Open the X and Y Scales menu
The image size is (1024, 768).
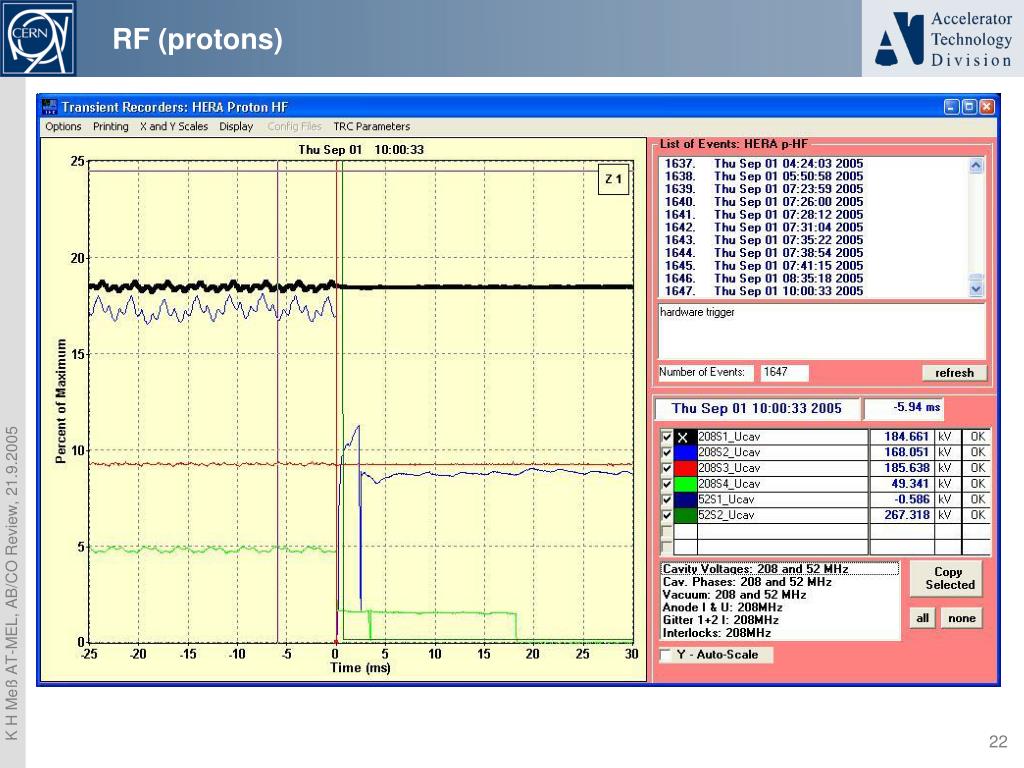[174, 127]
